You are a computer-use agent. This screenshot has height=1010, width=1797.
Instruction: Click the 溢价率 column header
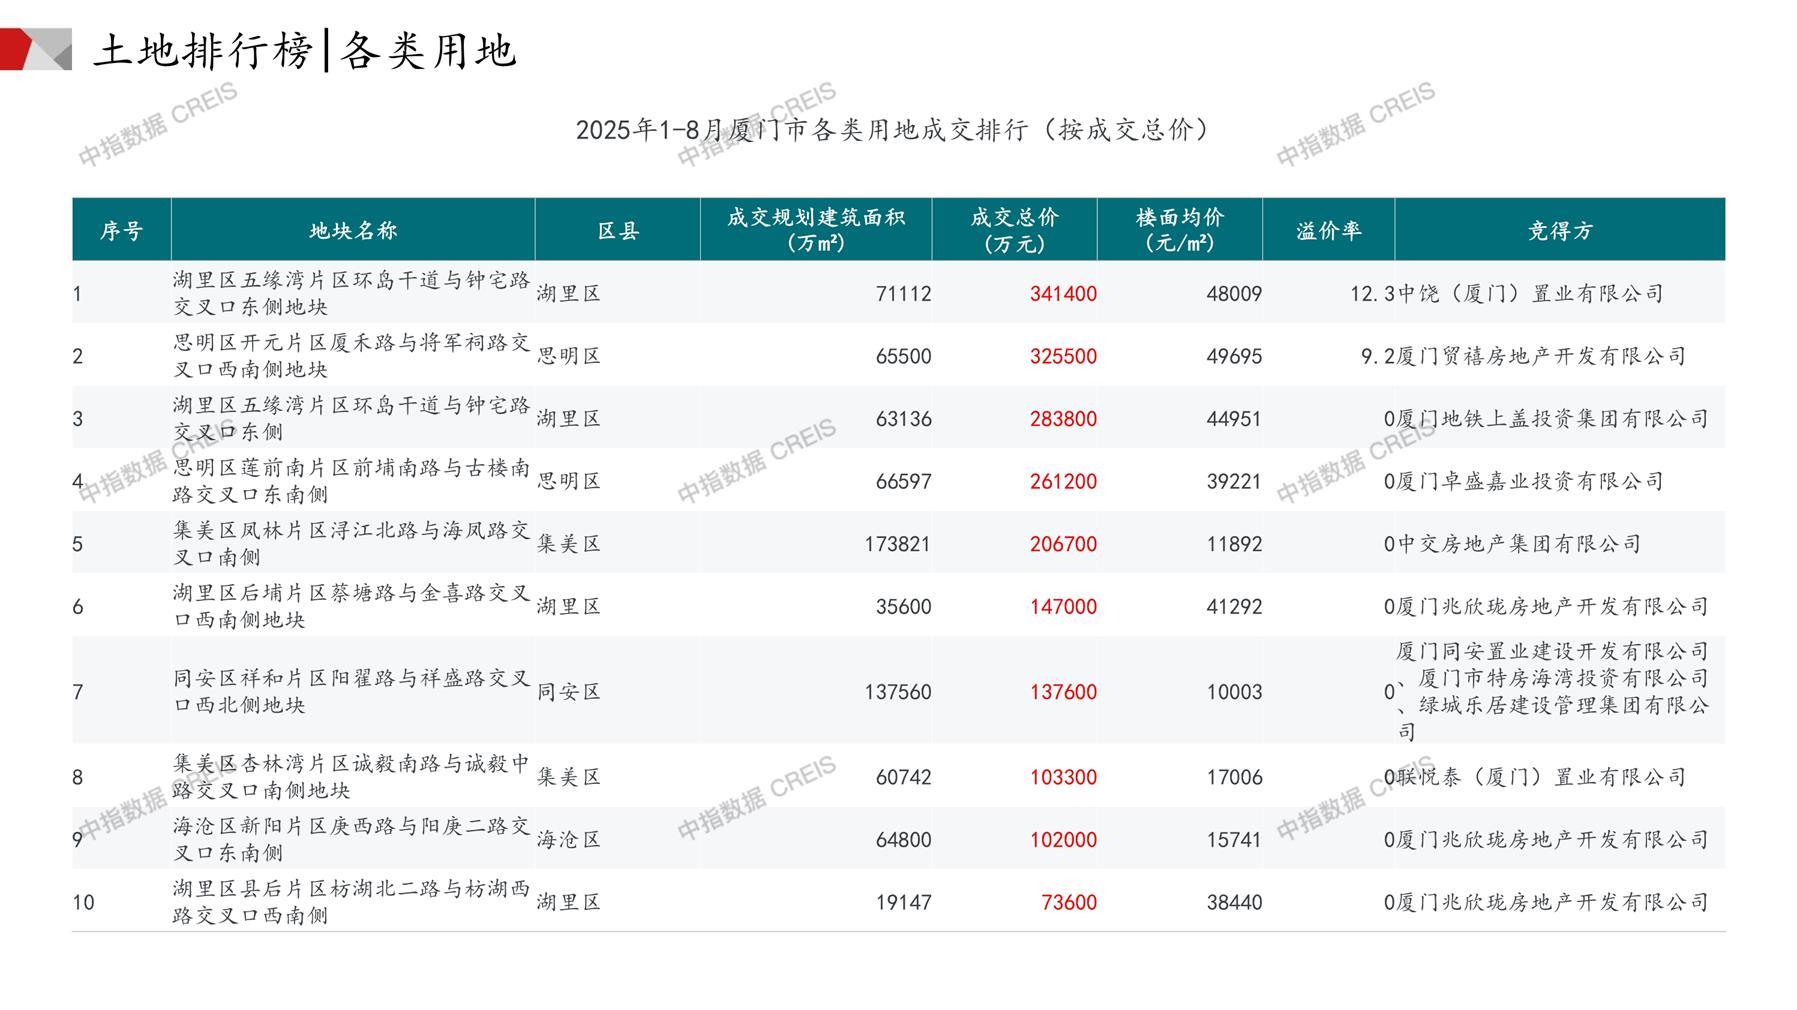coord(1329,231)
